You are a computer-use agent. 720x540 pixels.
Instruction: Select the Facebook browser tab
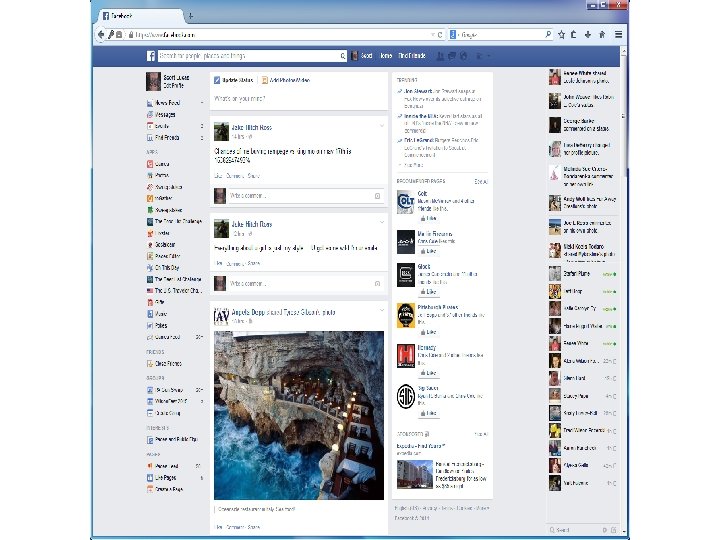point(141,16)
